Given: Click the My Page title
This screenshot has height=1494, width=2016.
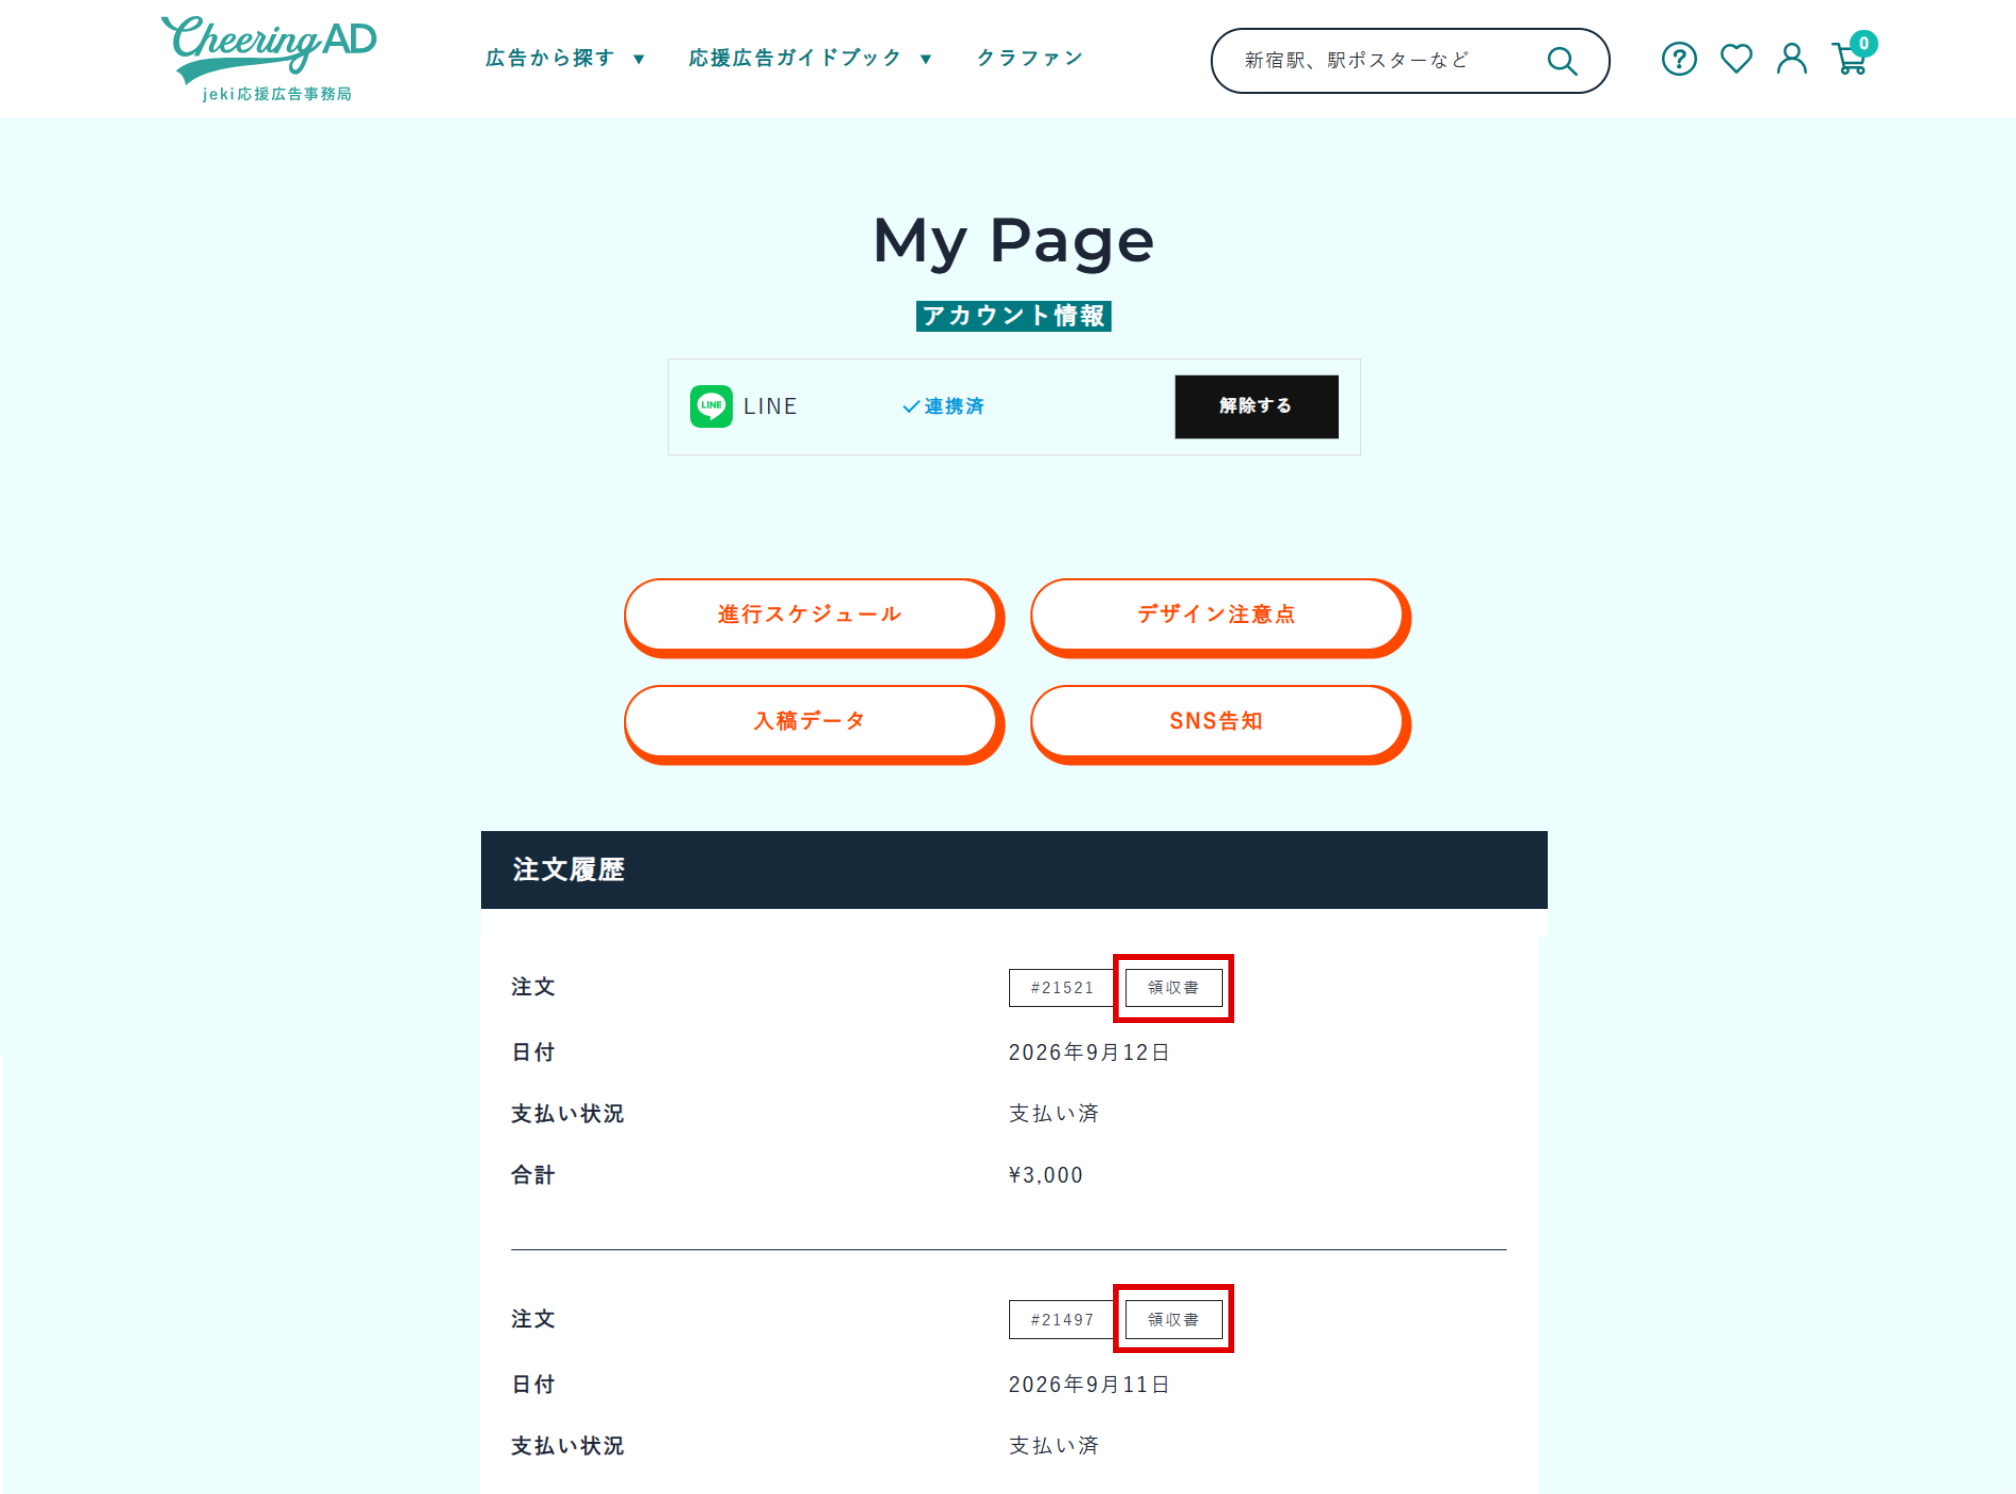Looking at the screenshot, I should 1014,241.
